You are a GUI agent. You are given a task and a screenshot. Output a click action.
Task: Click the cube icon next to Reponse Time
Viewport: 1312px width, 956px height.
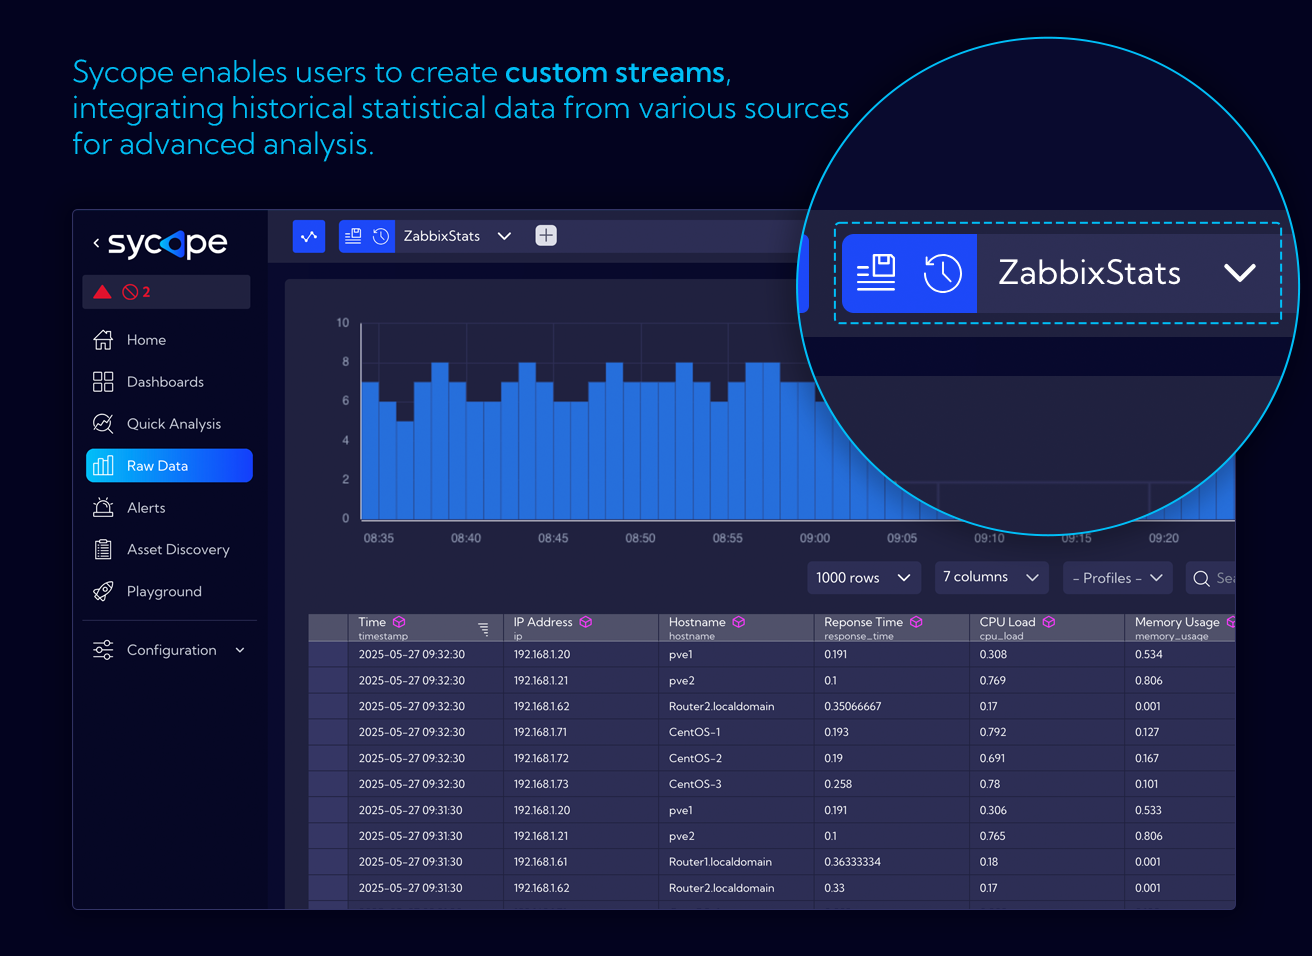[916, 622]
